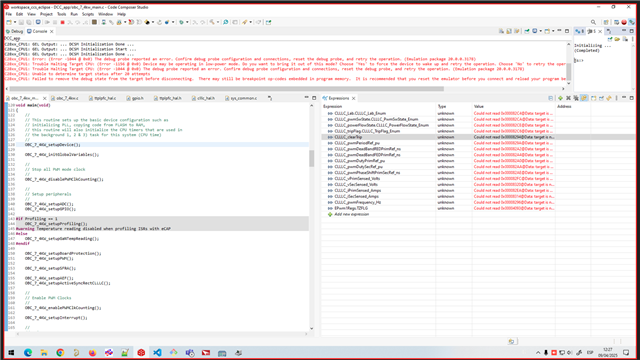
Task: Click 'Add new expression' row text
Action: (351, 214)
